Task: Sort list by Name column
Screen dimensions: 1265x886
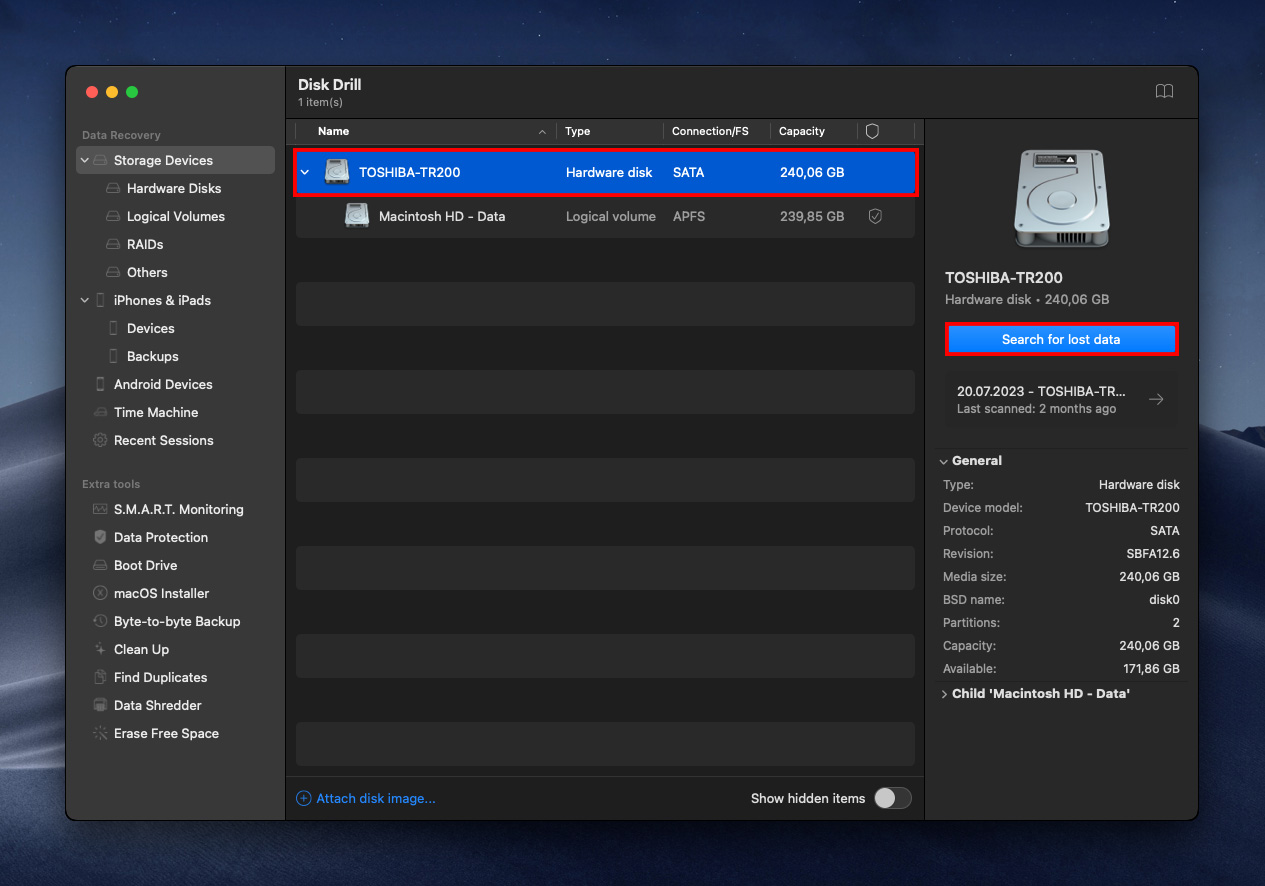Action: click(x=334, y=131)
